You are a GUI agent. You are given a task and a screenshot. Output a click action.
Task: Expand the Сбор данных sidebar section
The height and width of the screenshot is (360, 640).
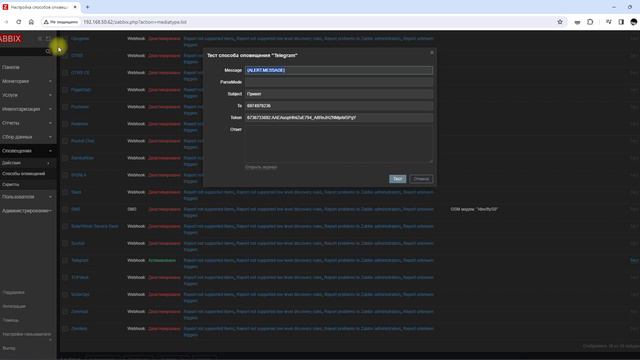[27, 137]
